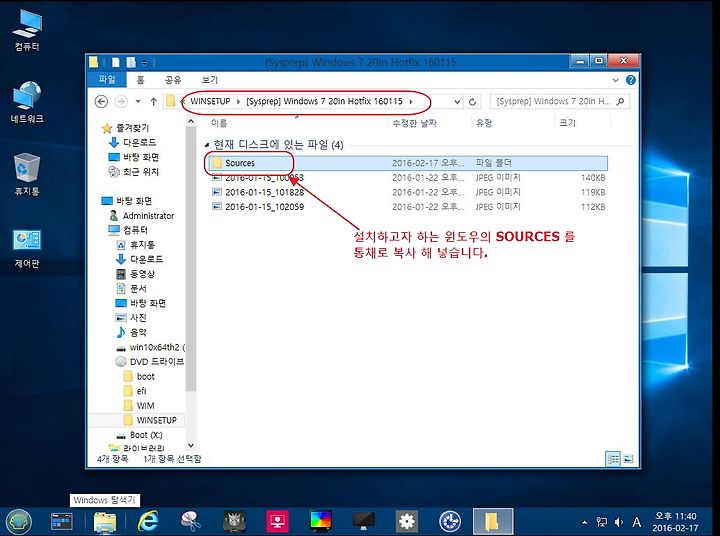Select DVD 드라이브 in navigation pane
720x536 pixels.
150,361
